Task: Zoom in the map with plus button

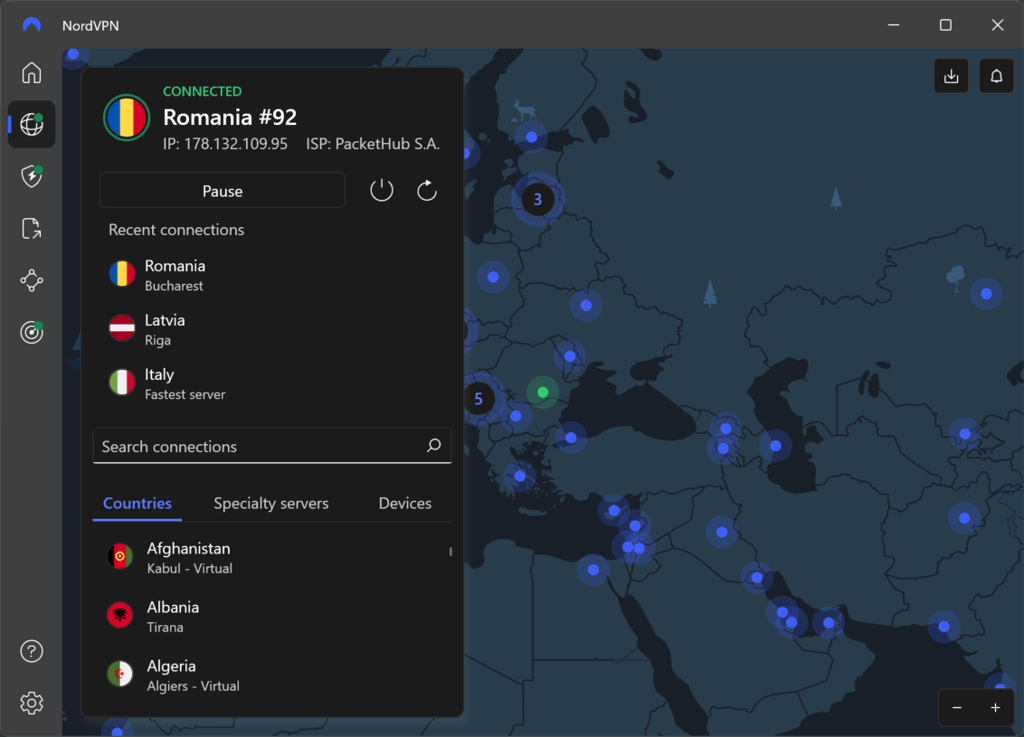Action: [x=995, y=708]
